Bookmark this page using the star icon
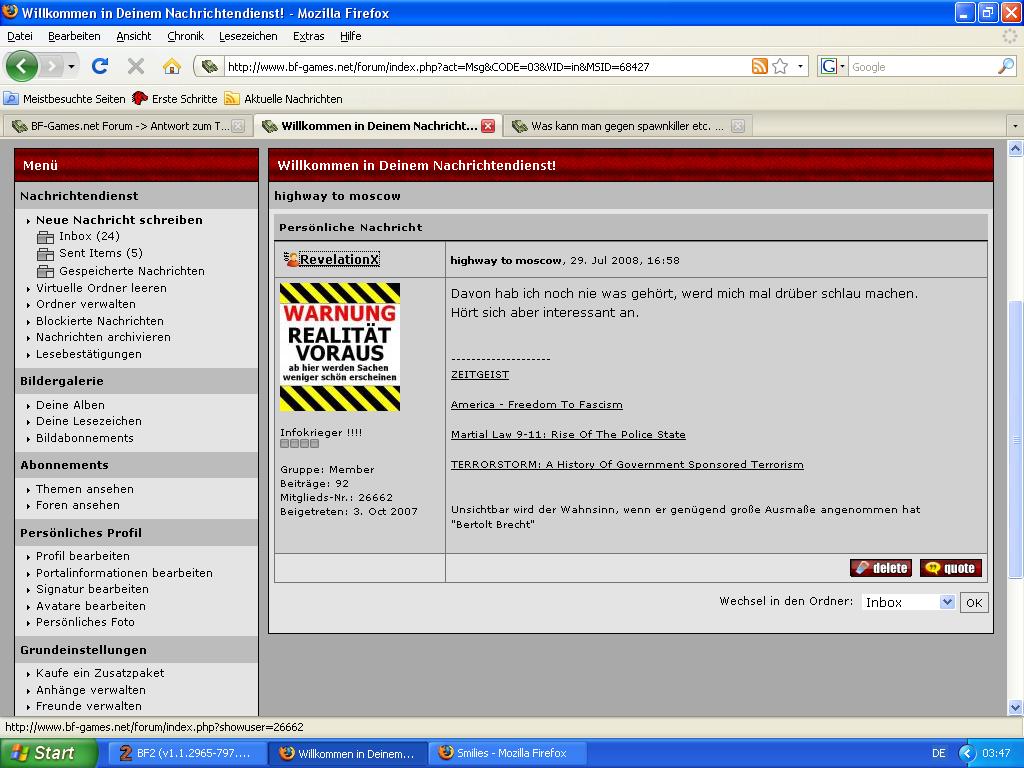Image resolution: width=1024 pixels, height=768 pixels. [780, 67]
